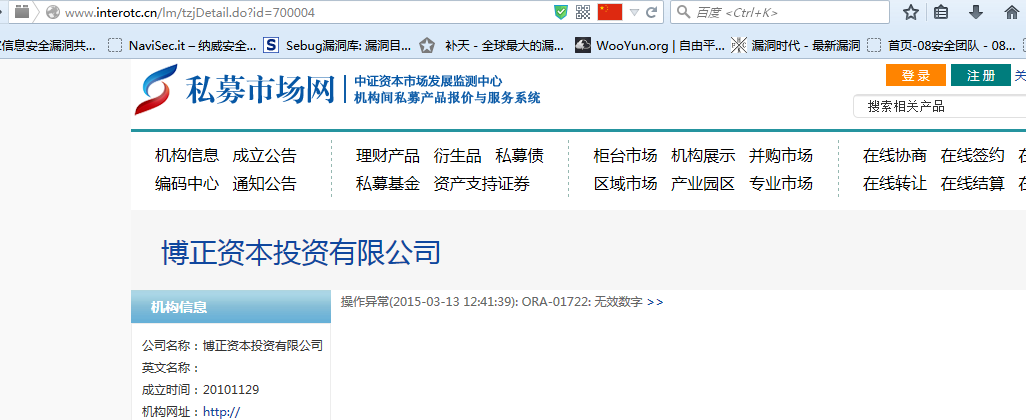This screenshot has height=420, width=1026.
Task: Open the NaviSec.it bookmark
Action: (x=183, y=45)
